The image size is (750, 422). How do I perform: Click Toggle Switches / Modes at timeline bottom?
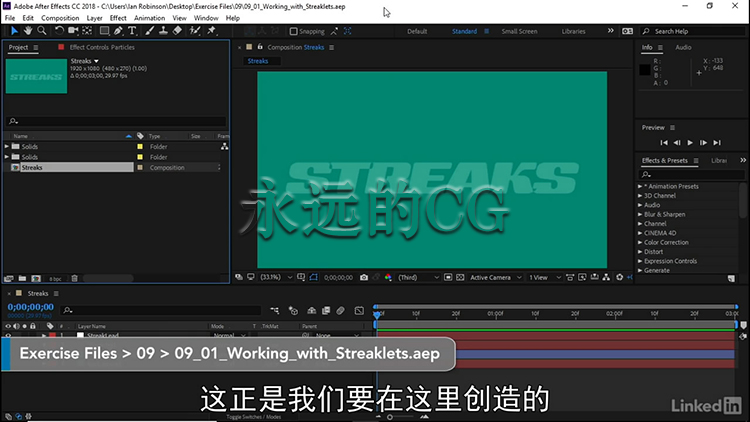(x=254, y=417)
